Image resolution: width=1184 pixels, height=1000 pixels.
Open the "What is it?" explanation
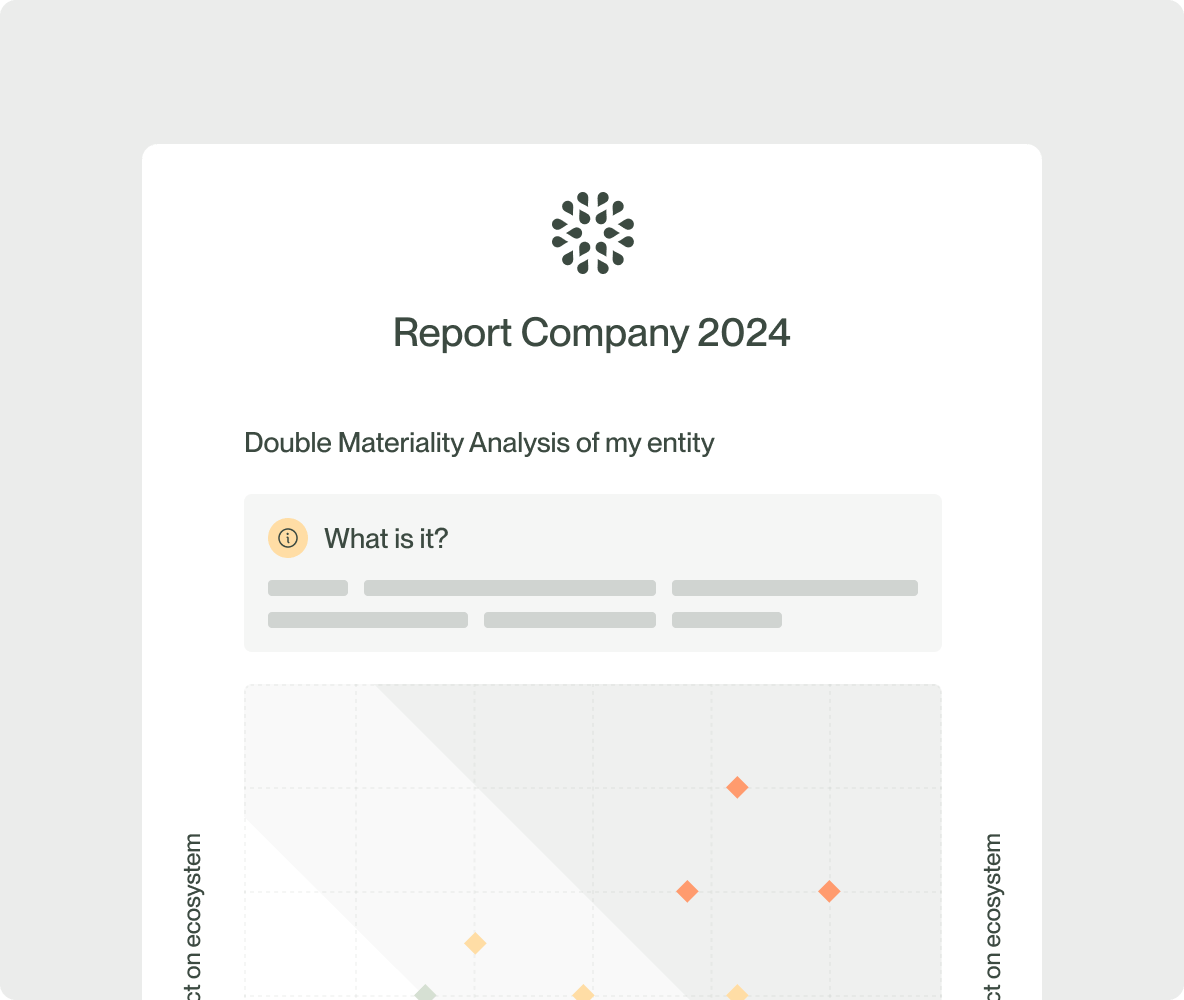click(x=386, y=539)
